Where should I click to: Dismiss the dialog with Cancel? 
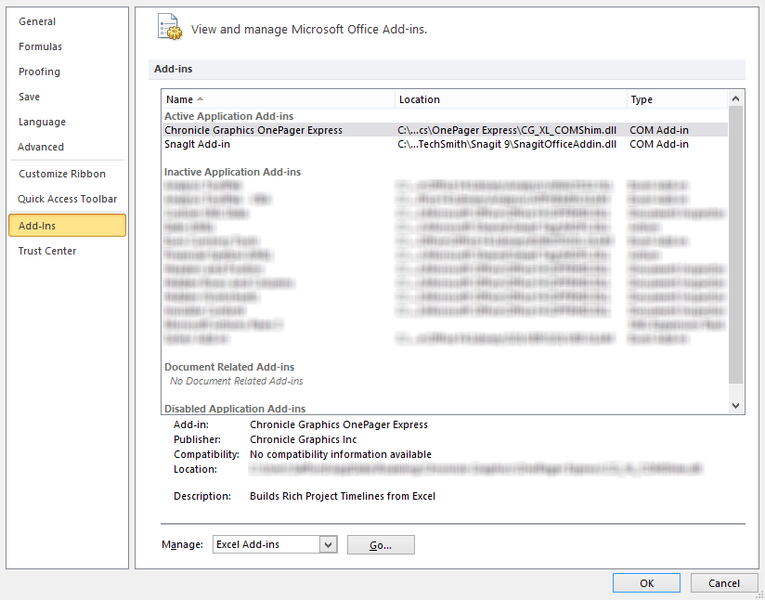tap(724, 583)
